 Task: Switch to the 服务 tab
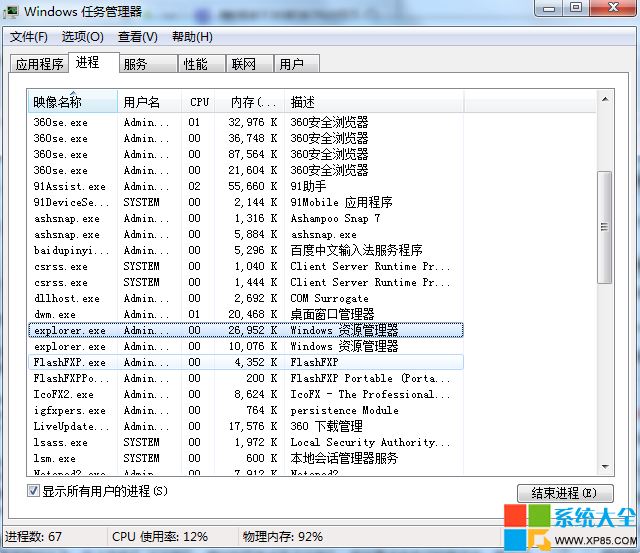click(148, 64)
